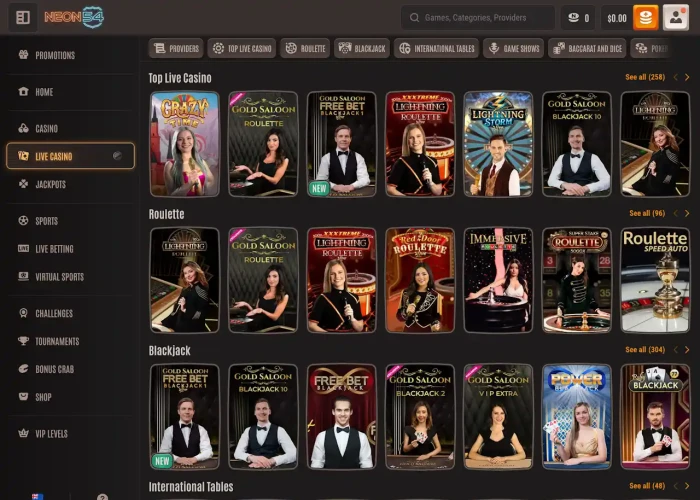Viewport: 700px width, 500px height.
Task: Open the Immersive Roulette thumbnail
Action: pyautogui.click(x=498, y=280)
